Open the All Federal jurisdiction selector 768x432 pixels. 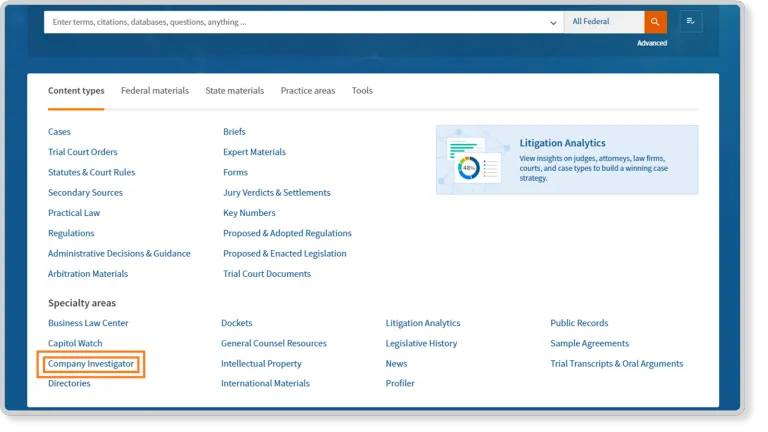pyautogui.click(x=603, y=21)
